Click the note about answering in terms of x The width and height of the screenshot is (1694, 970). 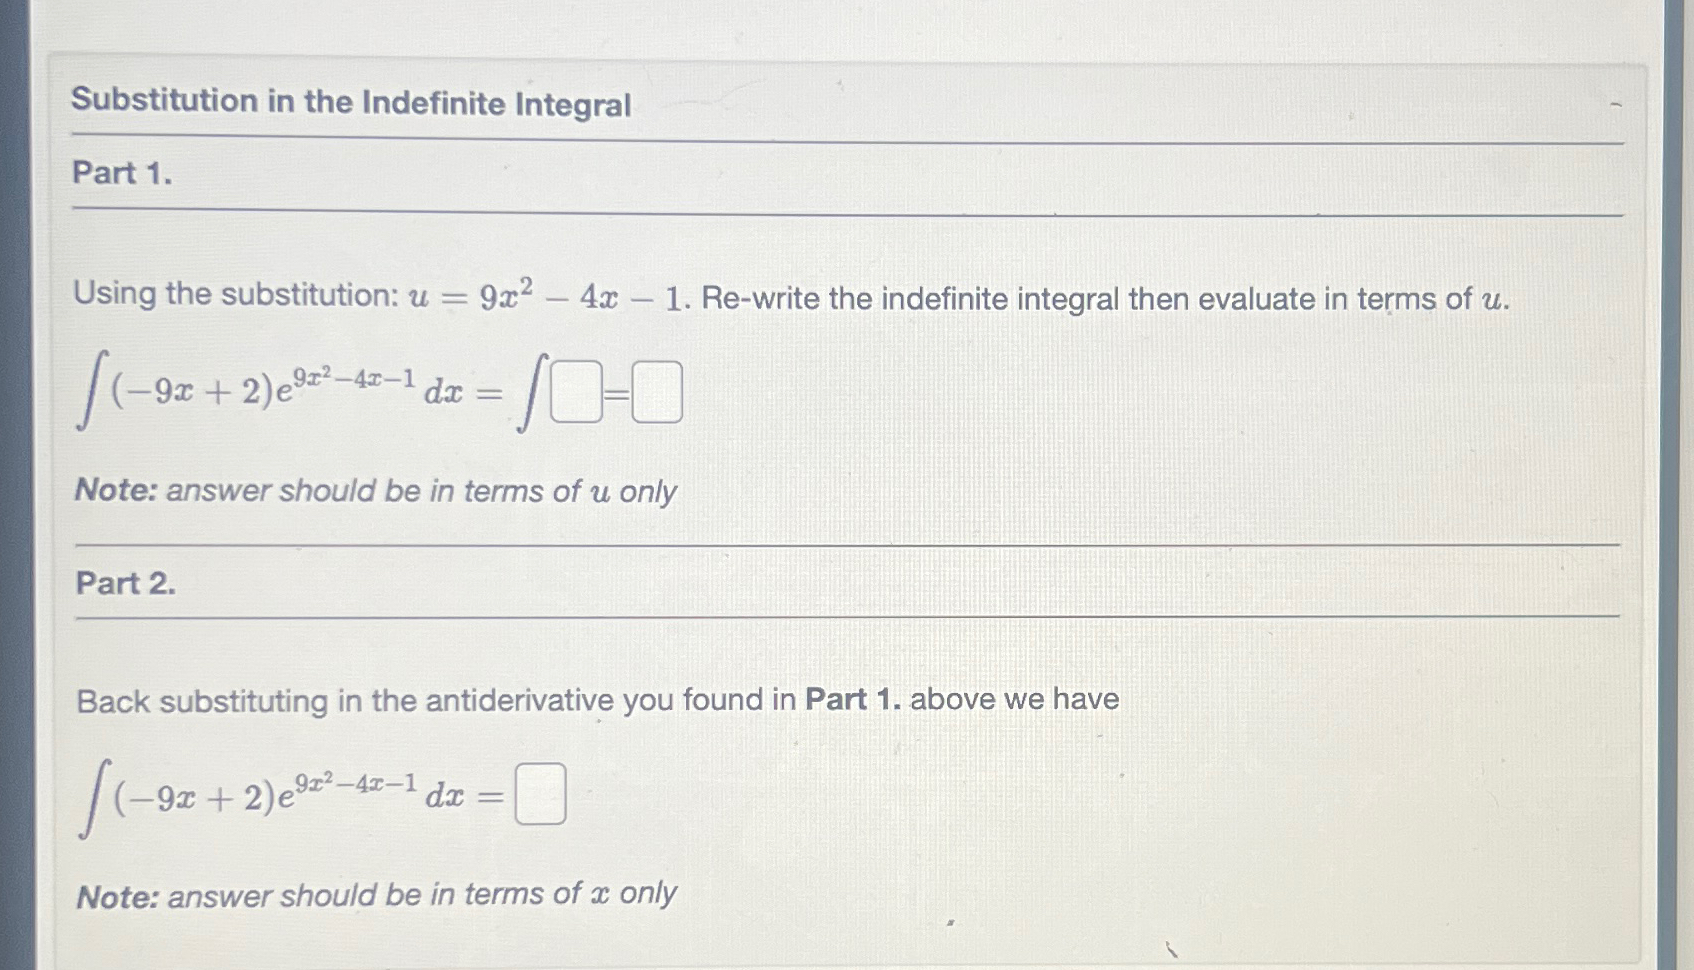tap(375, 894)
